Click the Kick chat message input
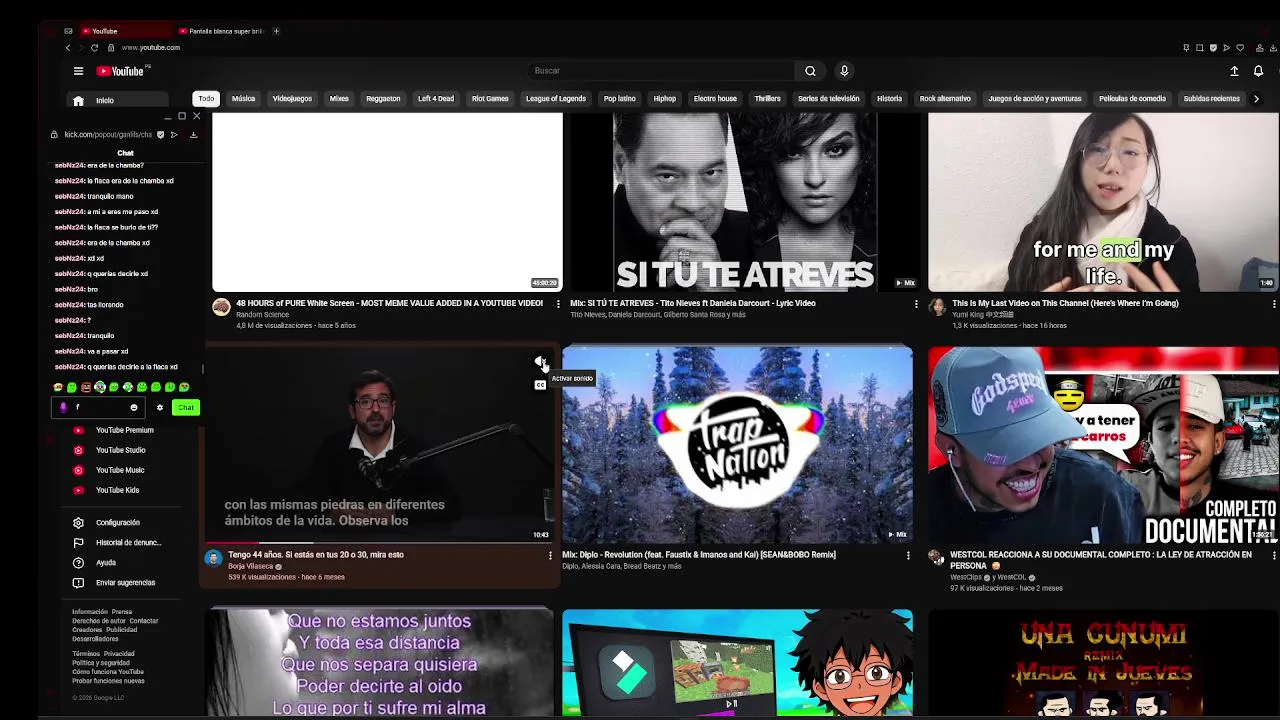Viewport: 1280px width, 720px height. (x=97, y=408)
